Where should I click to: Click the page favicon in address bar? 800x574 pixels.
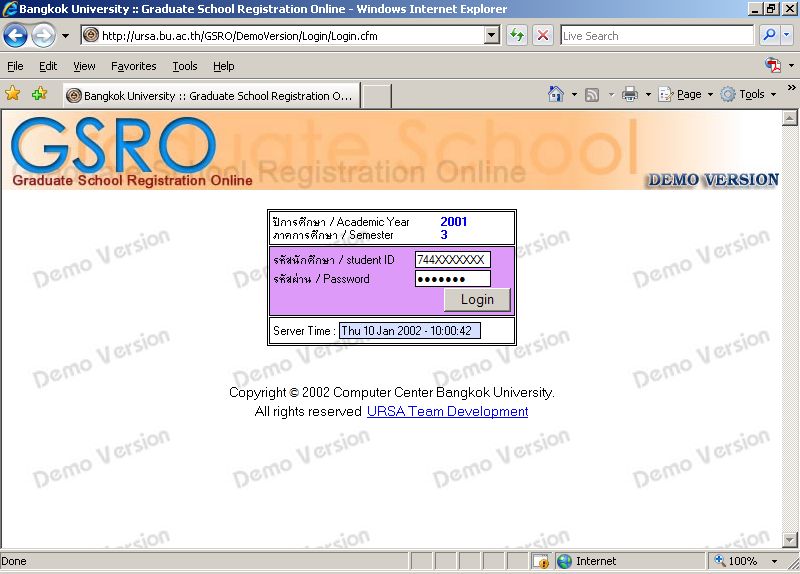pyautogui.click(x=91, y=36)
